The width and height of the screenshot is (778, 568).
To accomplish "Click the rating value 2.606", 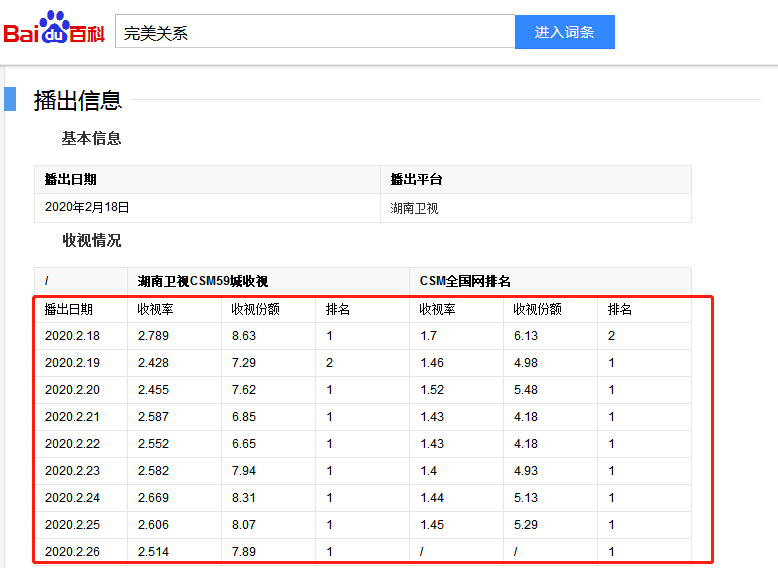I will 153,525.
